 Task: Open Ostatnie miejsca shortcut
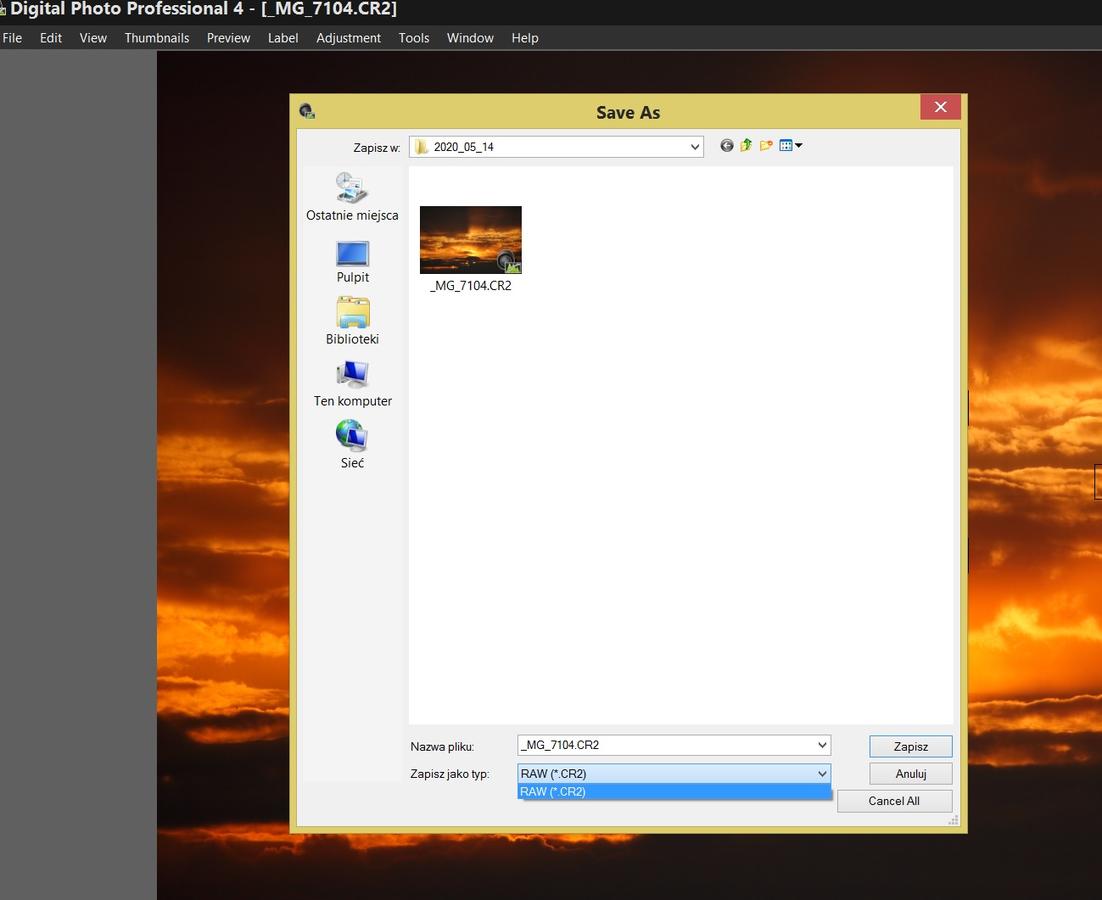point(352,197)
